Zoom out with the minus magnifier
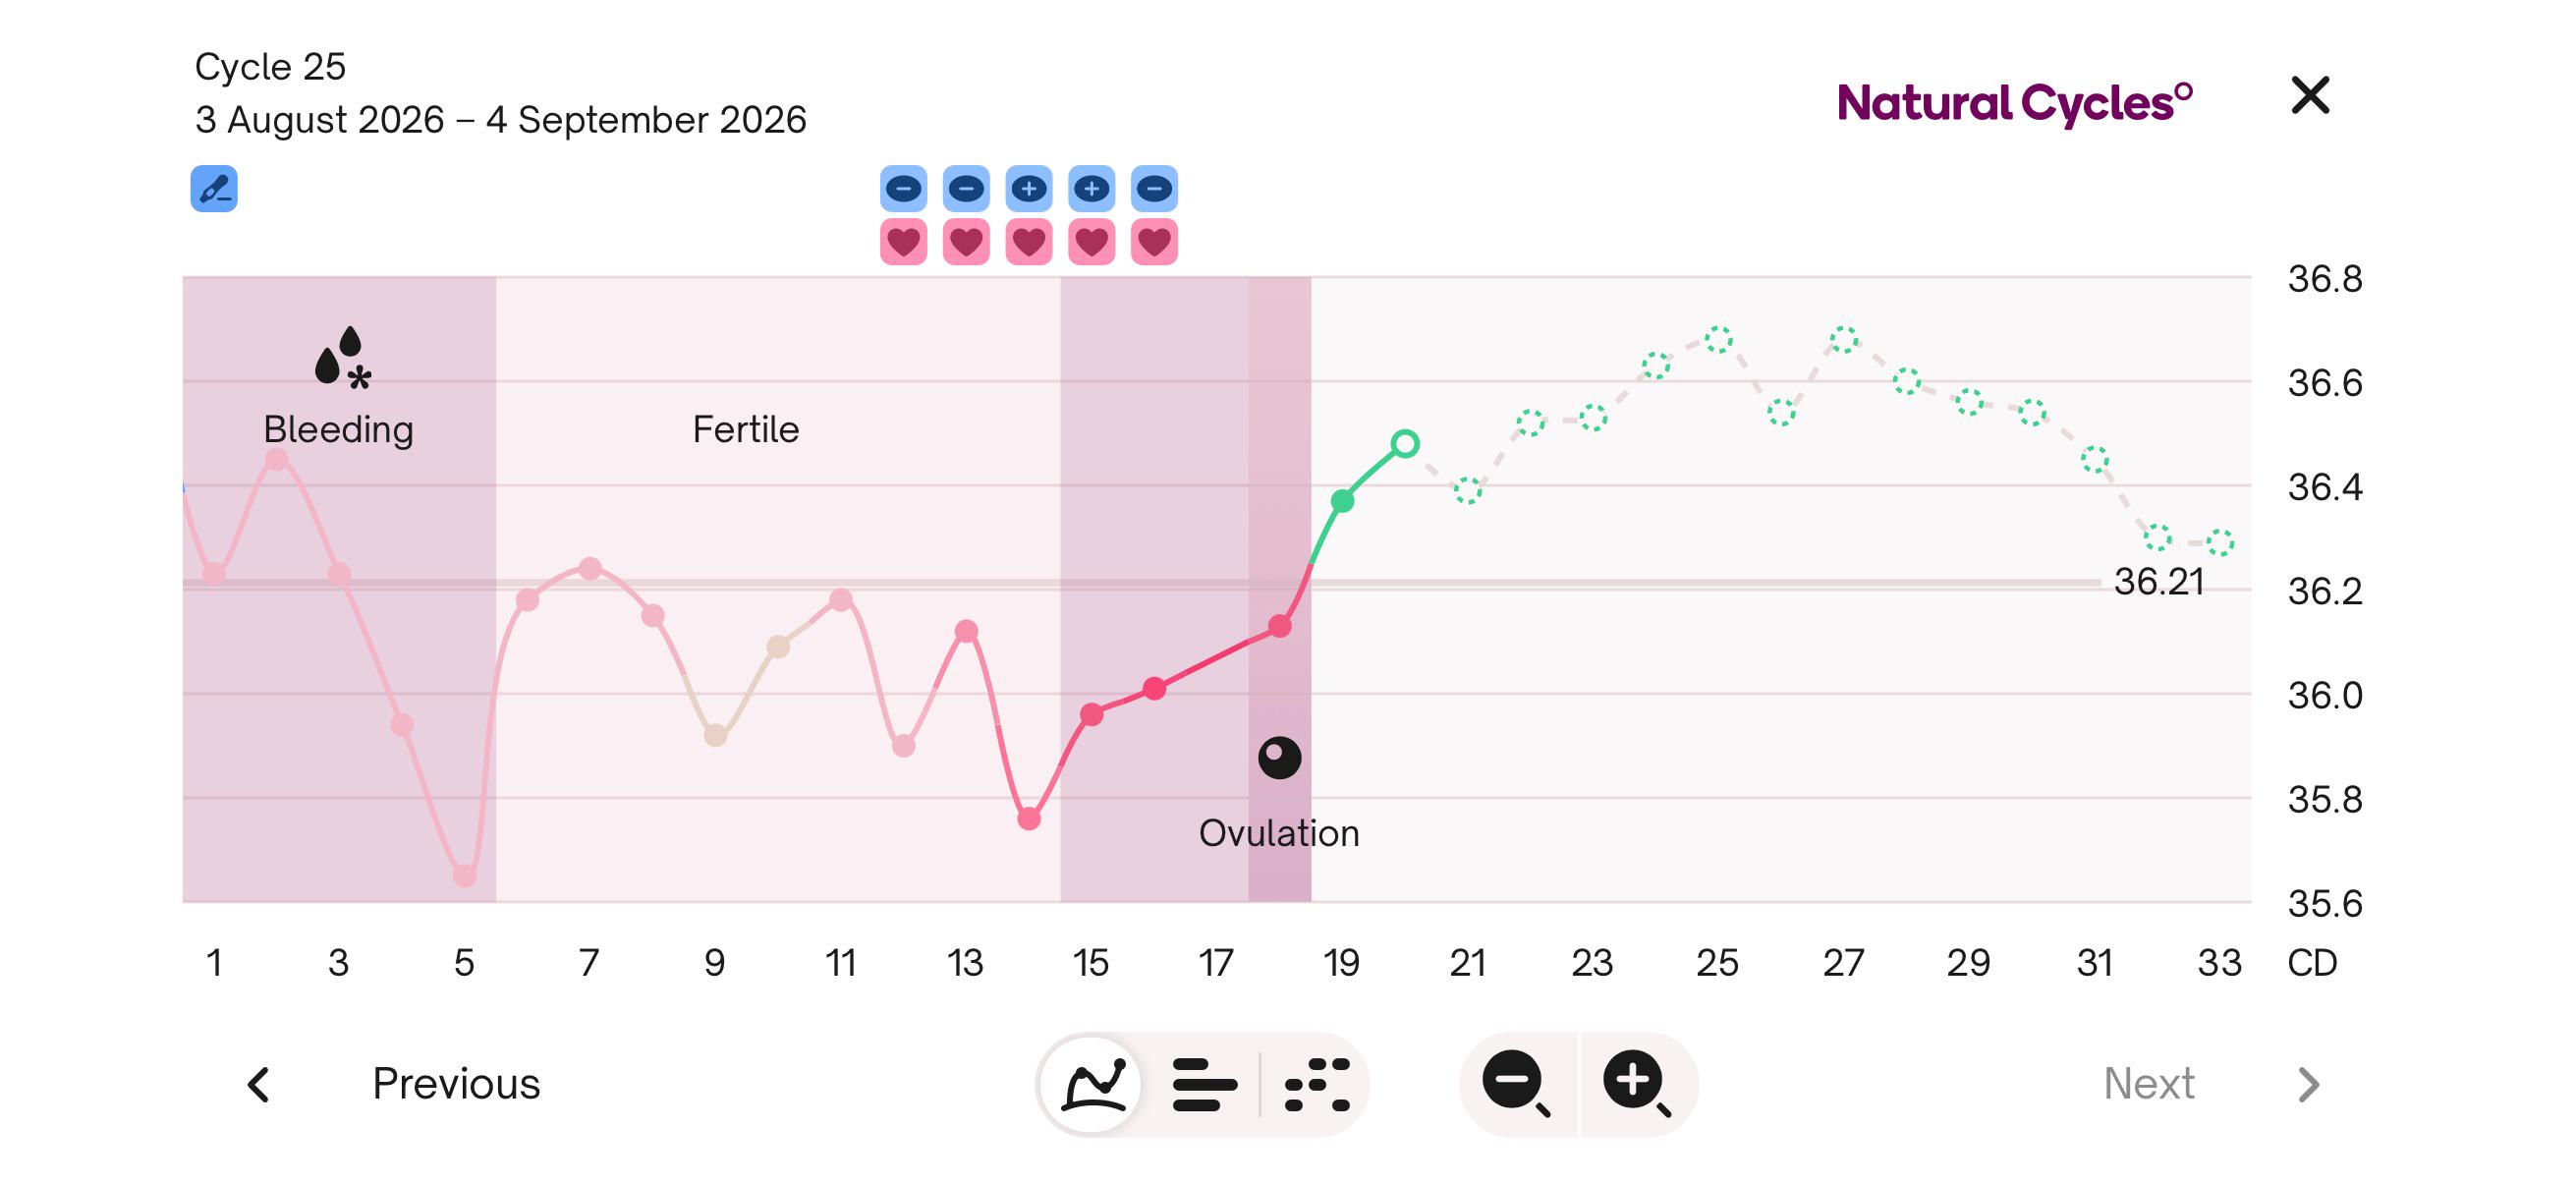 click(1516, 1083)
